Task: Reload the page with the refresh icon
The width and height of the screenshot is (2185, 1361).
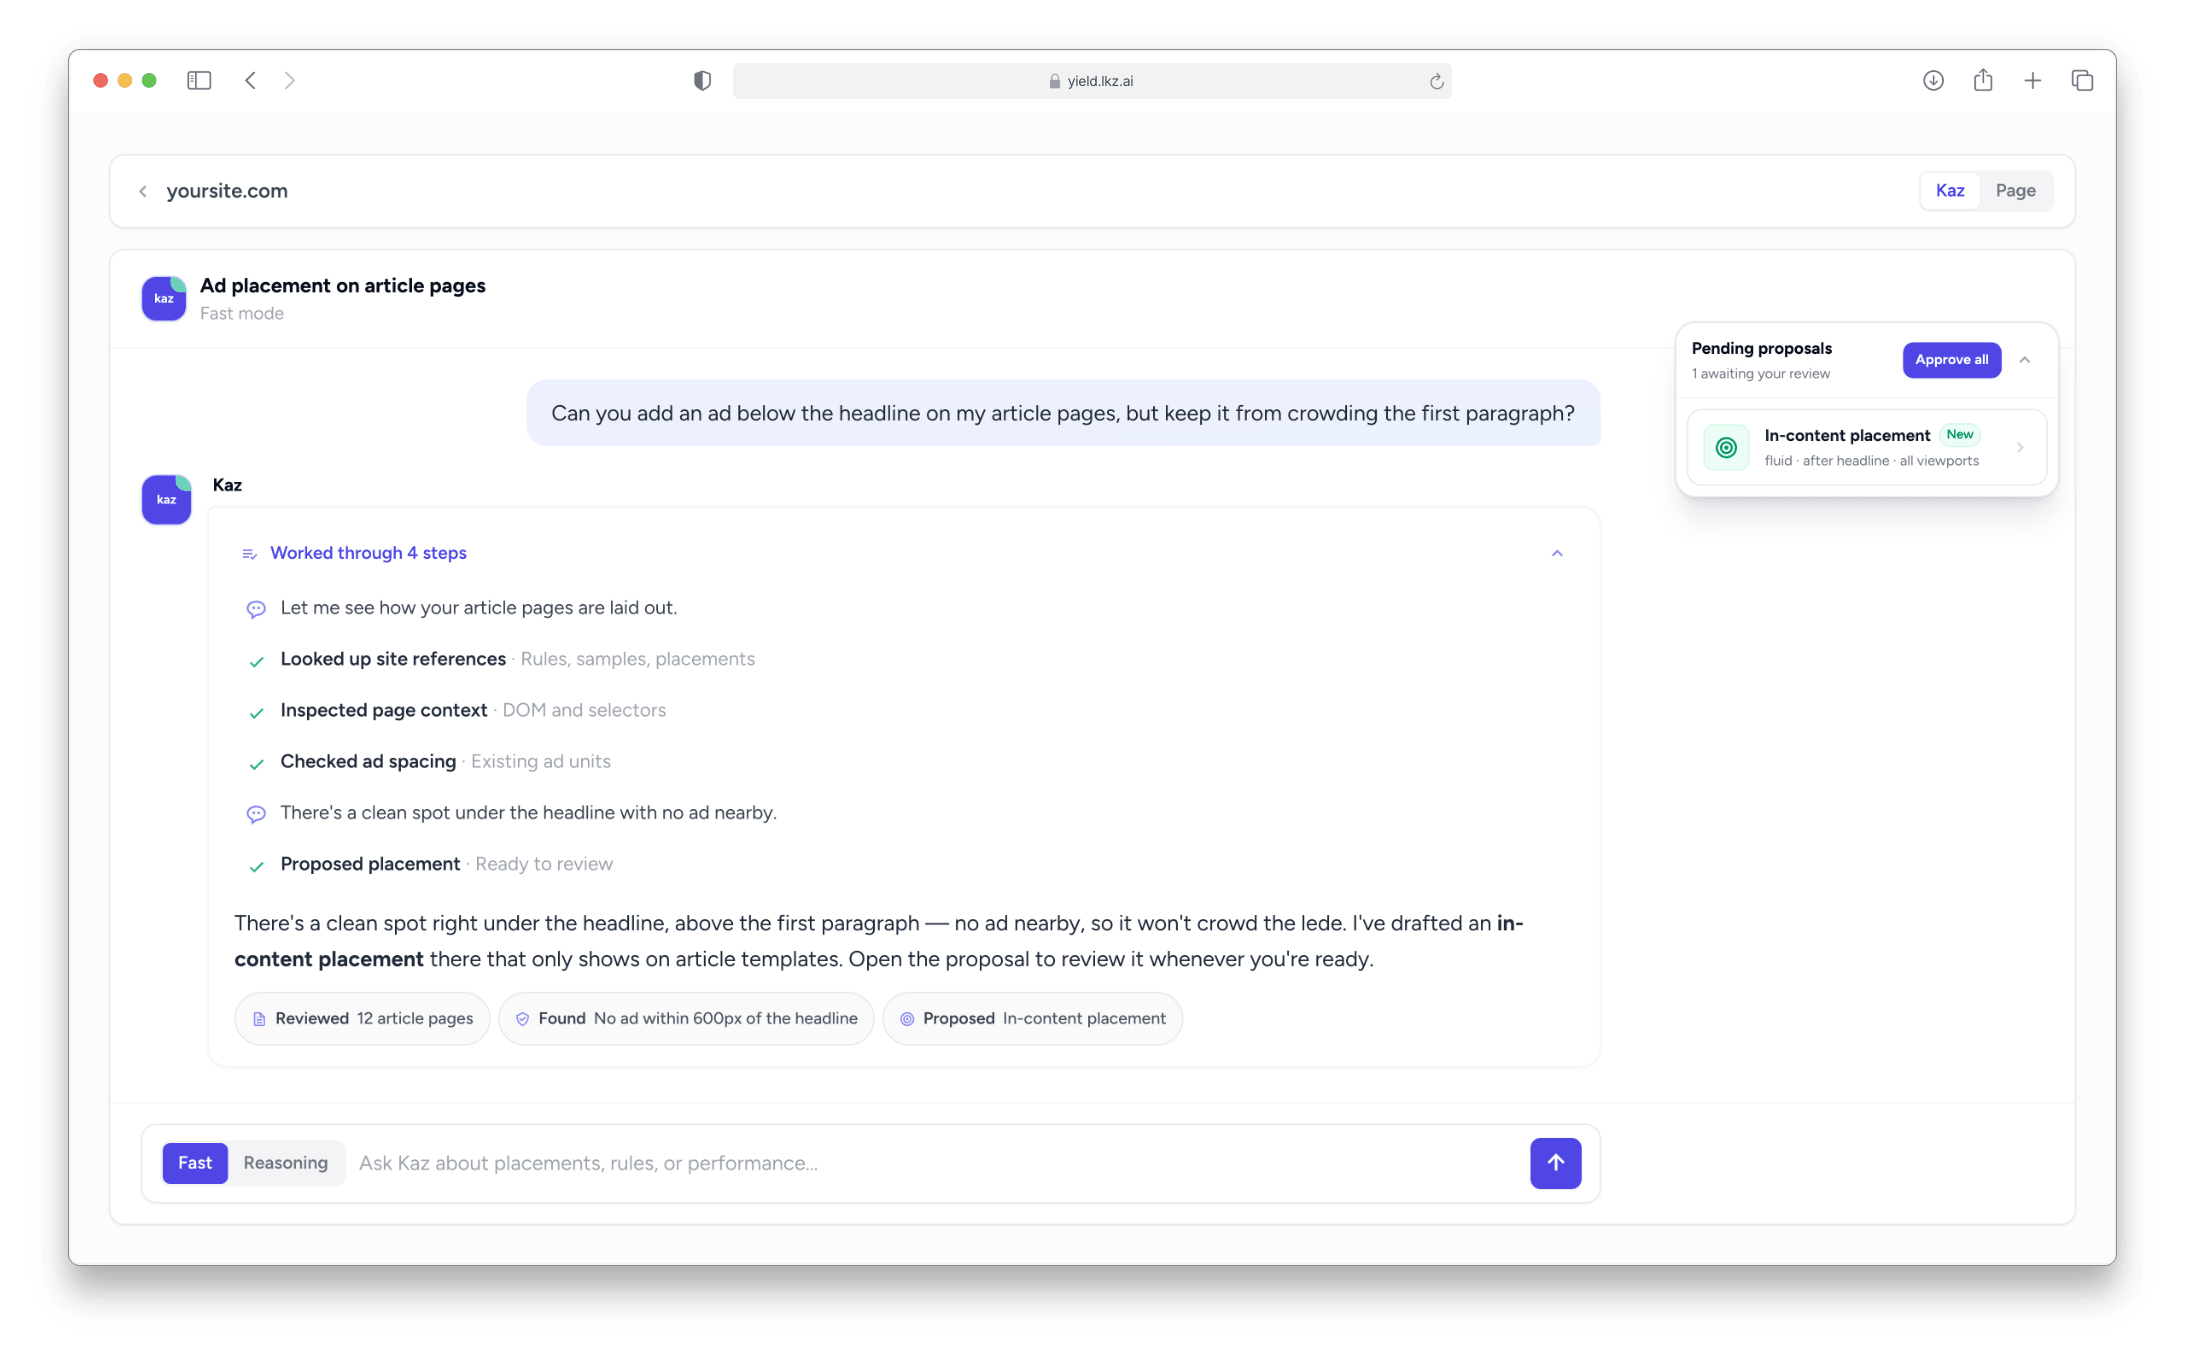Action: pyautogui.click(x=1436, y=81)
